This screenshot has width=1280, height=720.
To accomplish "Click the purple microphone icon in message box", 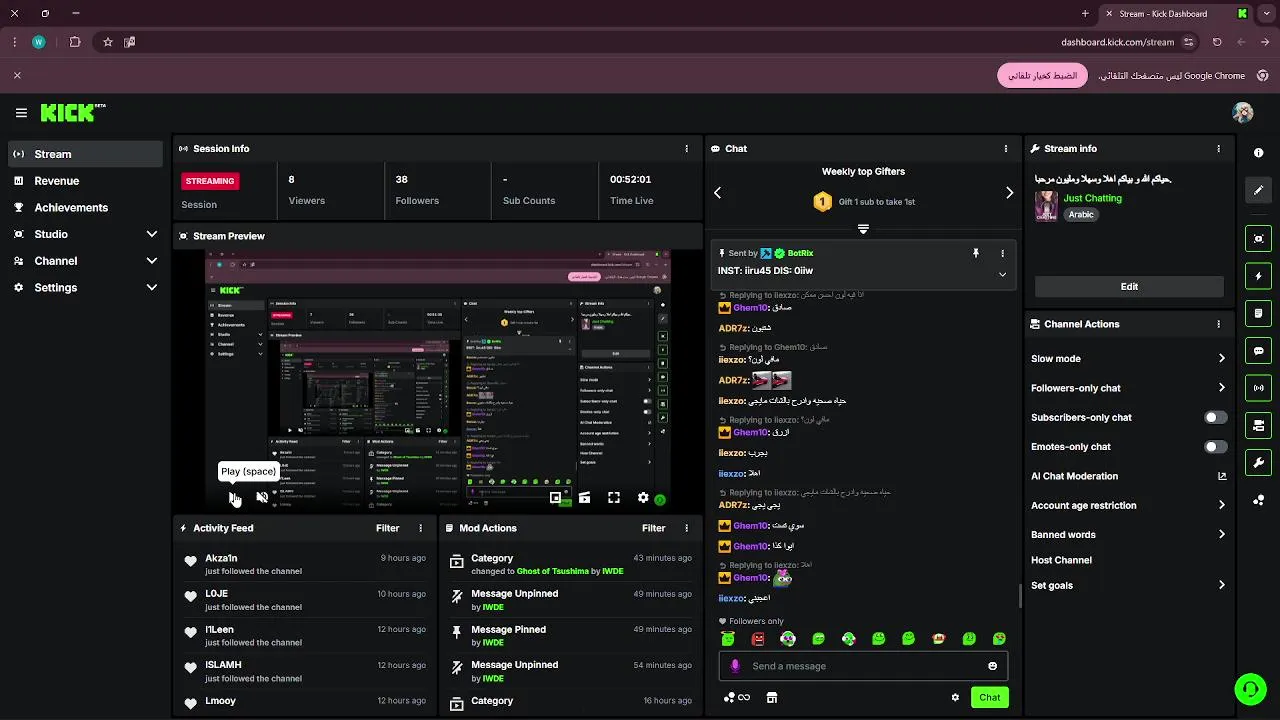I will tap(735, 666).
